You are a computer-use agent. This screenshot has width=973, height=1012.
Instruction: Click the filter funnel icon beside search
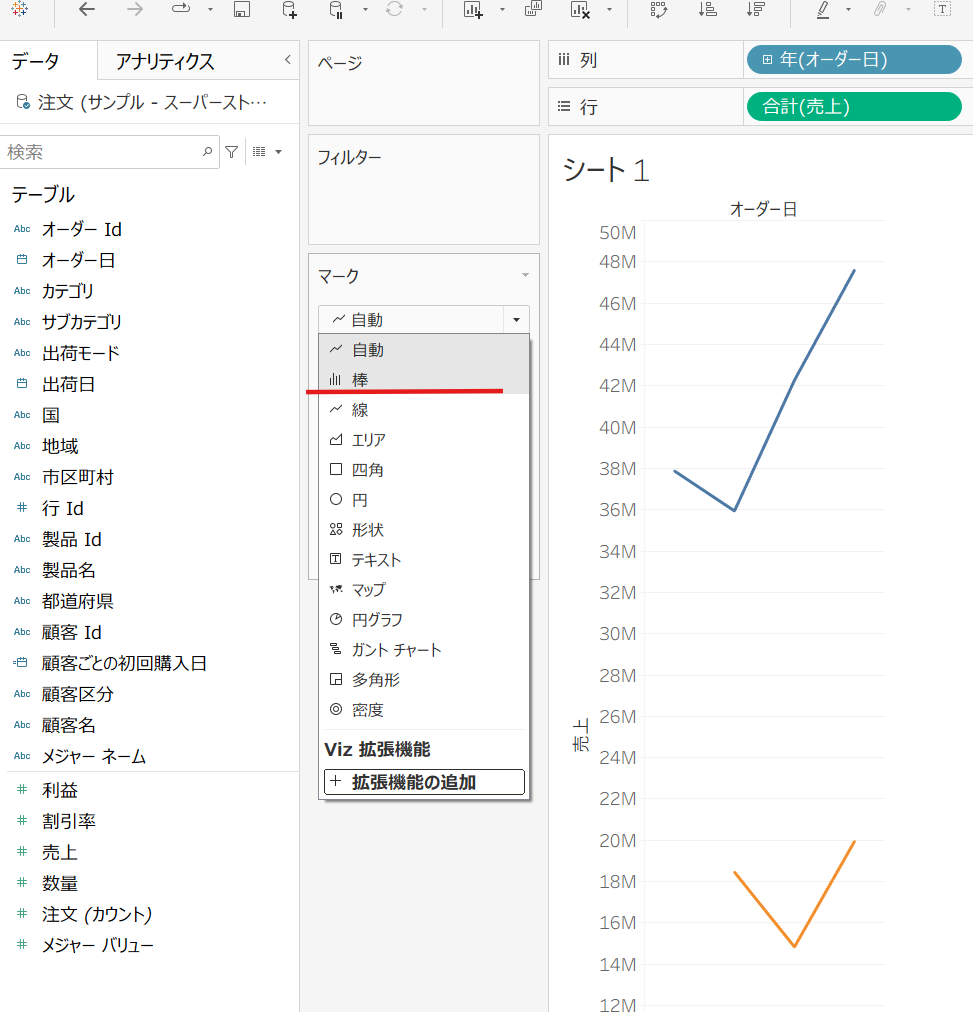tap(232, 152)
